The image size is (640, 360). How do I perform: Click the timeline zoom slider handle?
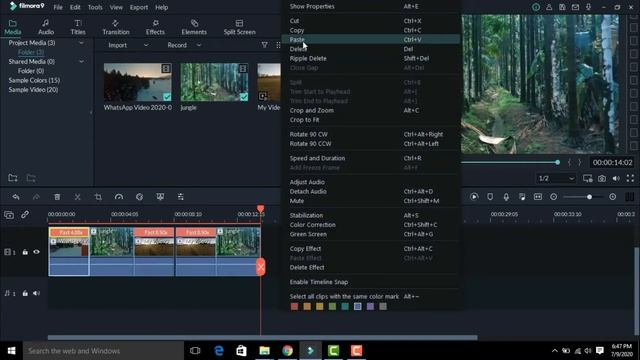pyautogui.click(x=589, y=197)
